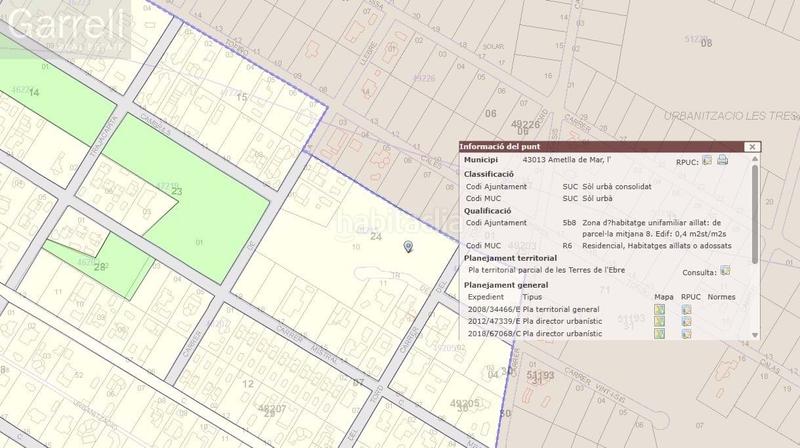The height and width of the screenshot is (448, 800).
Task: Click the print icon in info panel
Action: click(x=722, y=160)
